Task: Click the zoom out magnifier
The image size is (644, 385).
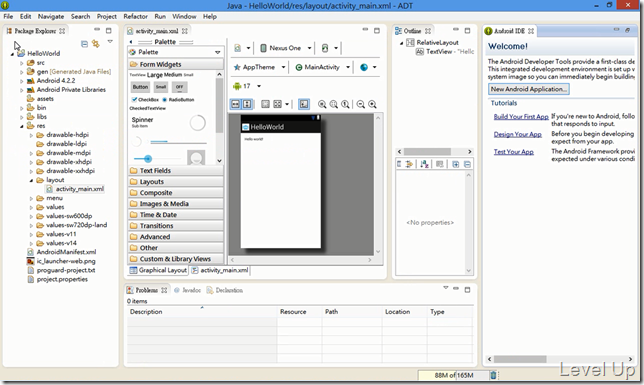Action: click(361, 104)
